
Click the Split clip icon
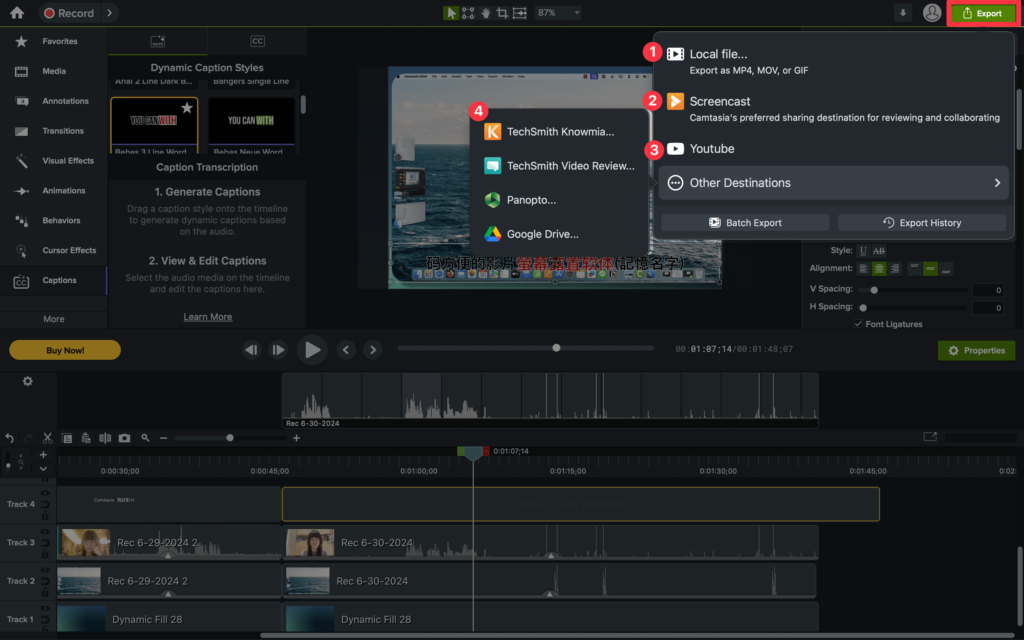click(104, 438)
